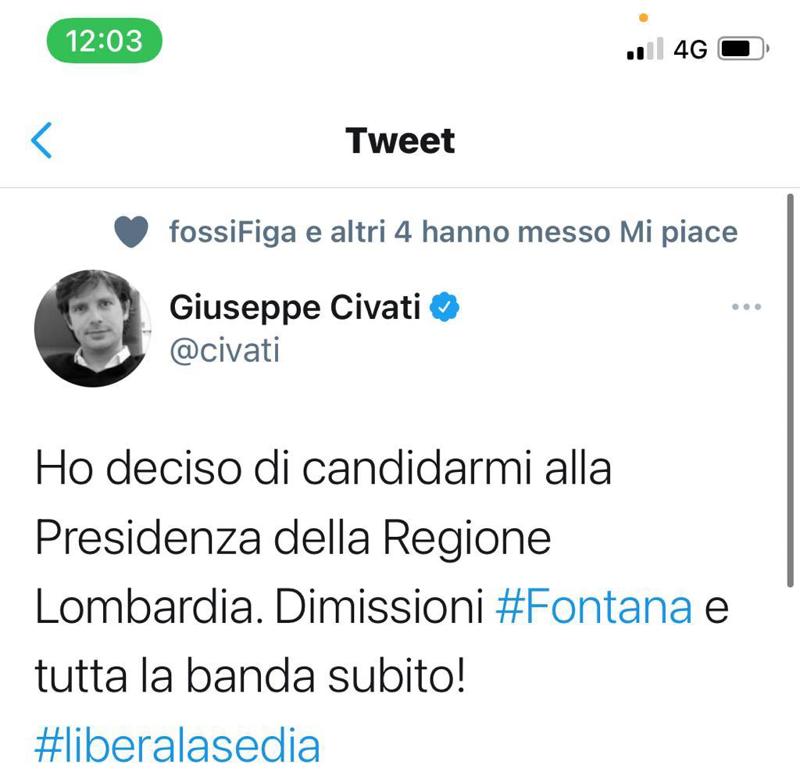Viewport: 800px width, 776px height.
Task: Tap the blue back chevron
Action: pos(41,141)
